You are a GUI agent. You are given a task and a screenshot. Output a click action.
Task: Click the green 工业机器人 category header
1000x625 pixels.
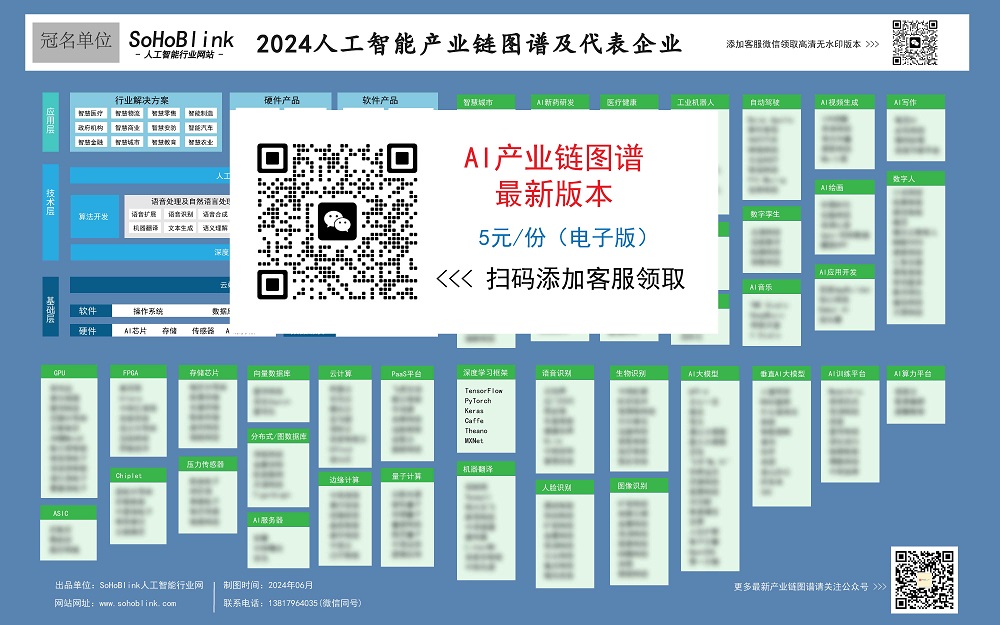tap(700, 102)
